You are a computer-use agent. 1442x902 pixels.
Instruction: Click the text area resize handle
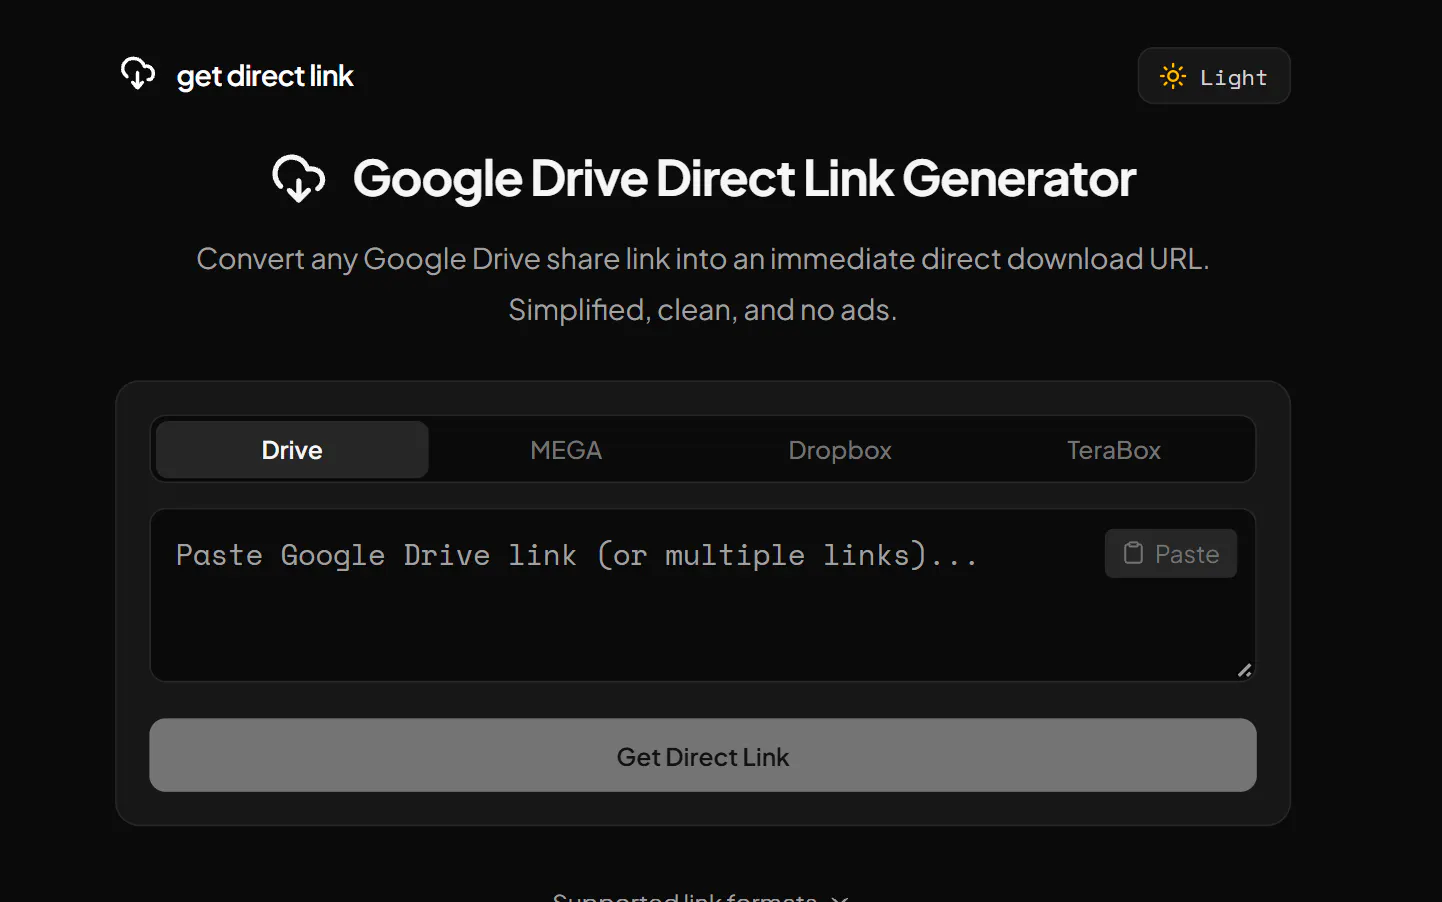[1245, 671]
